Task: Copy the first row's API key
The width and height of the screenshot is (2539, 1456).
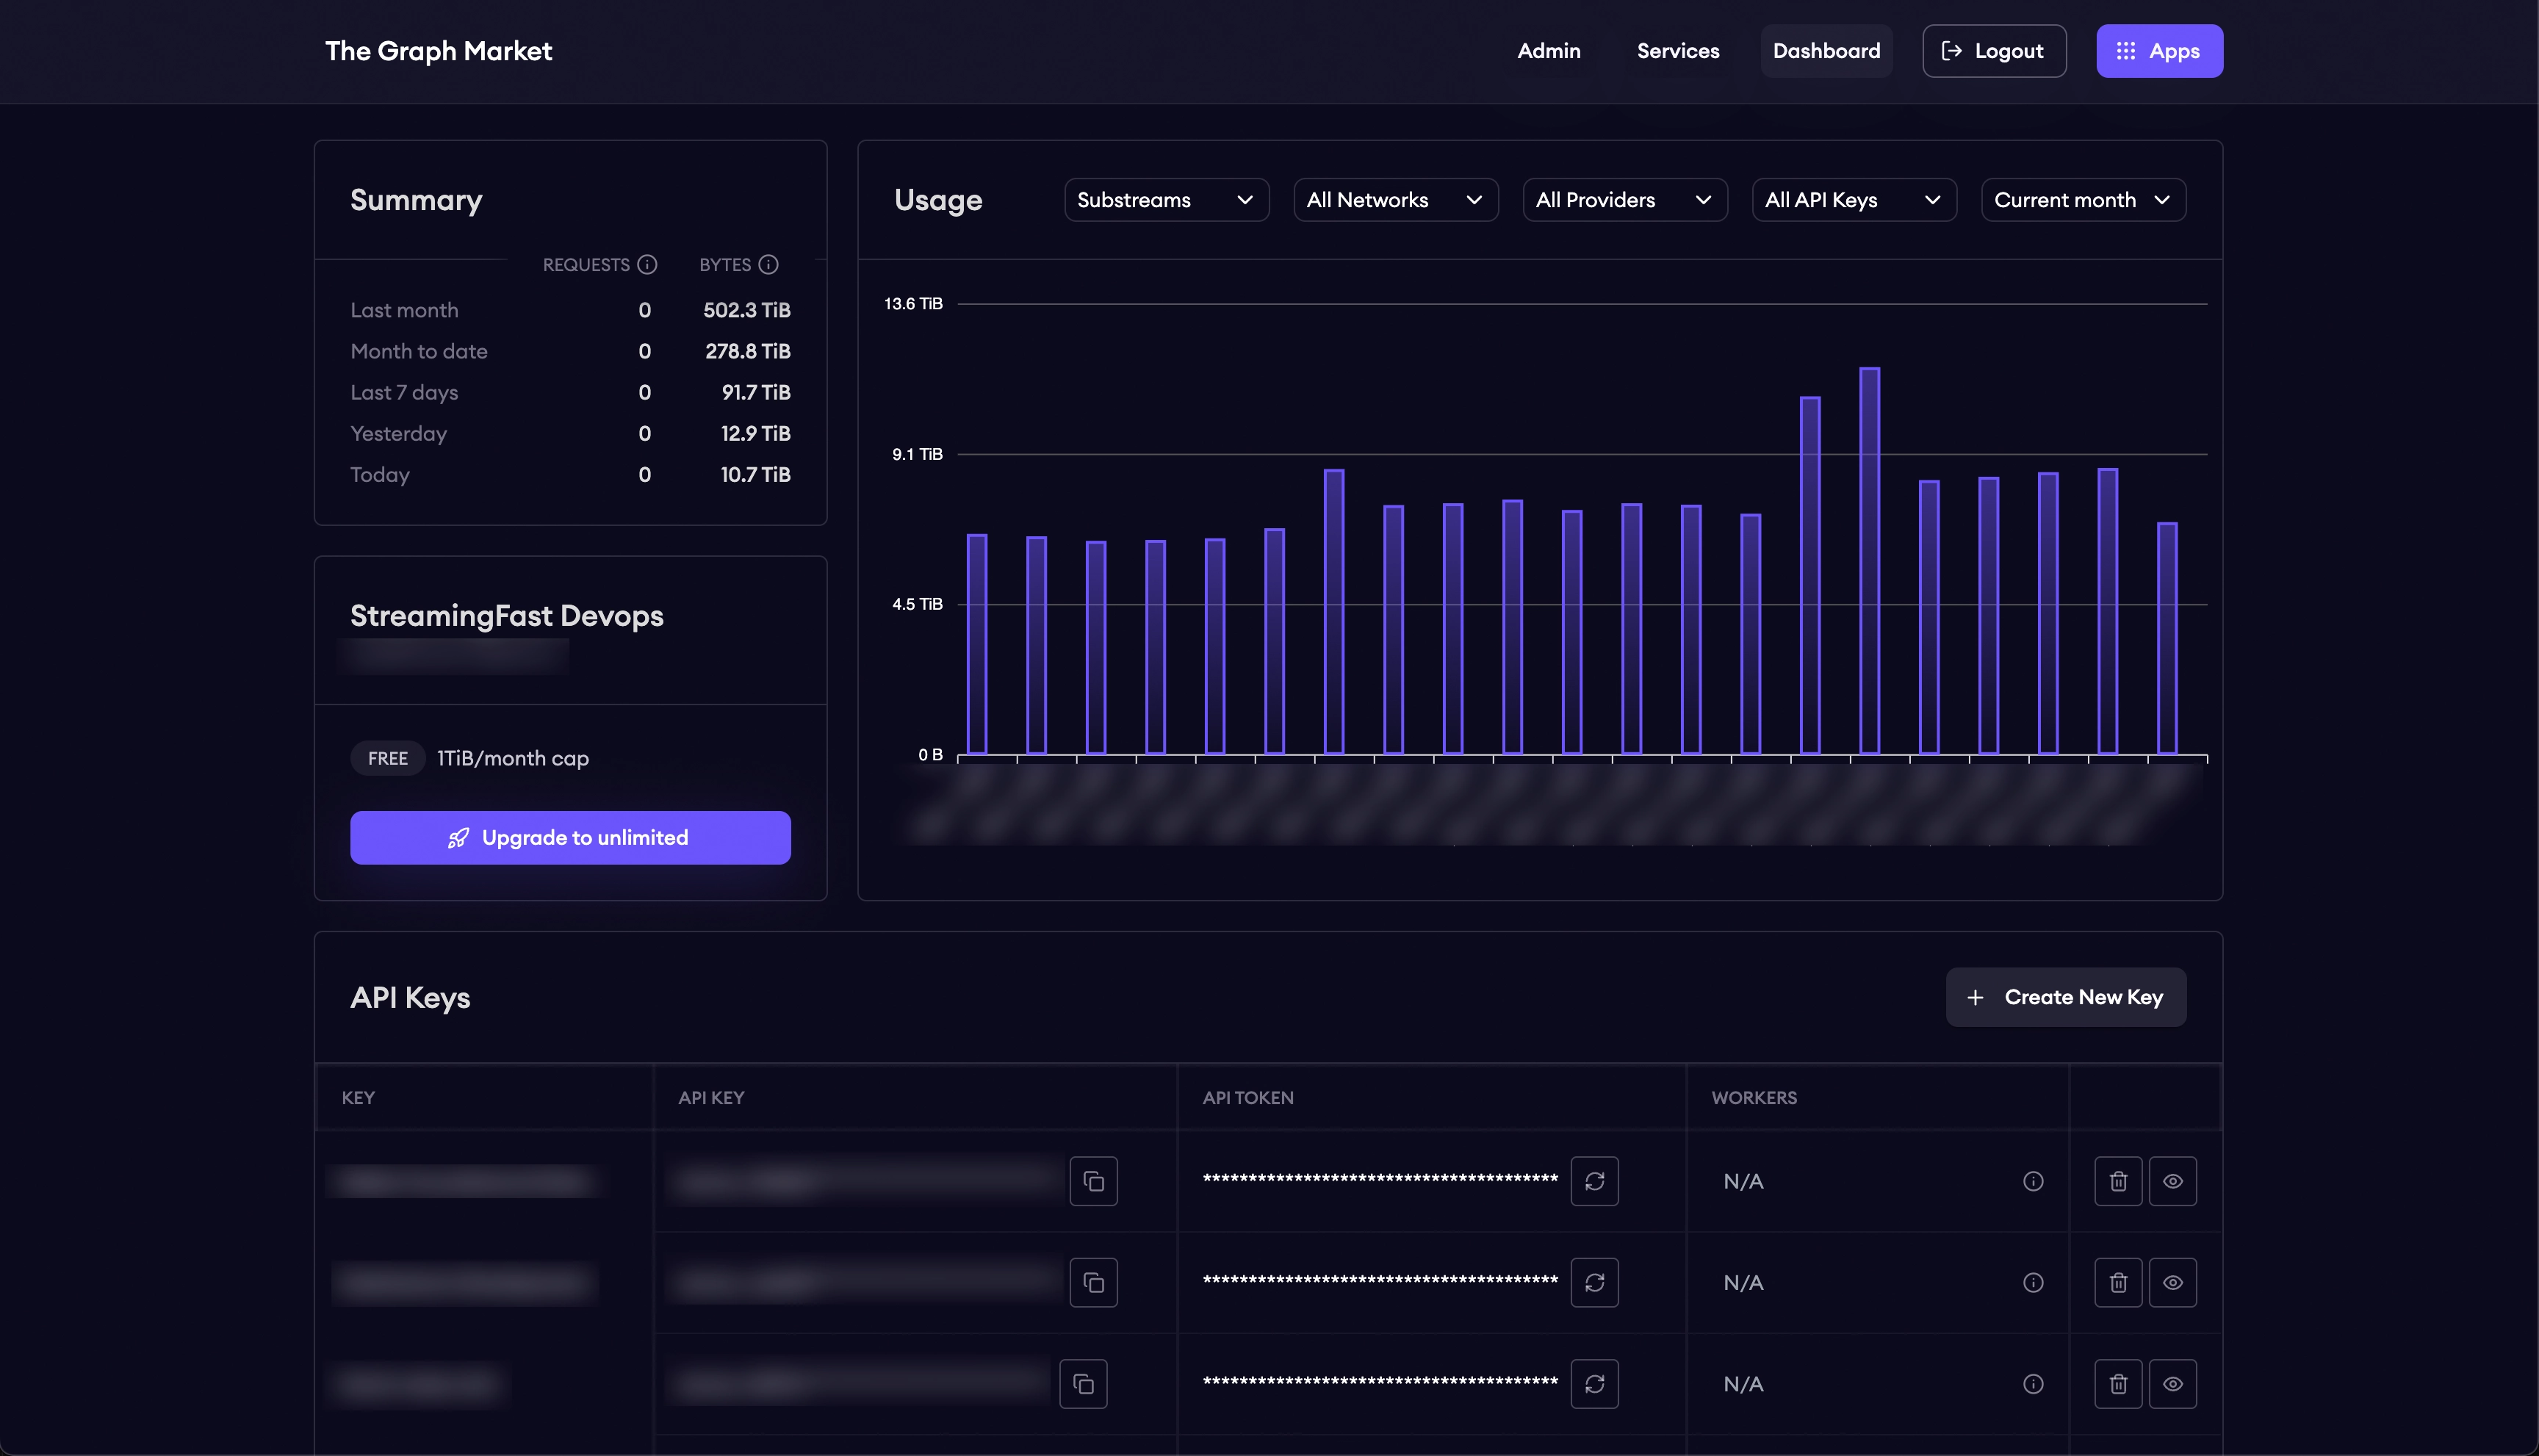Action: tap(1093, 1182)
